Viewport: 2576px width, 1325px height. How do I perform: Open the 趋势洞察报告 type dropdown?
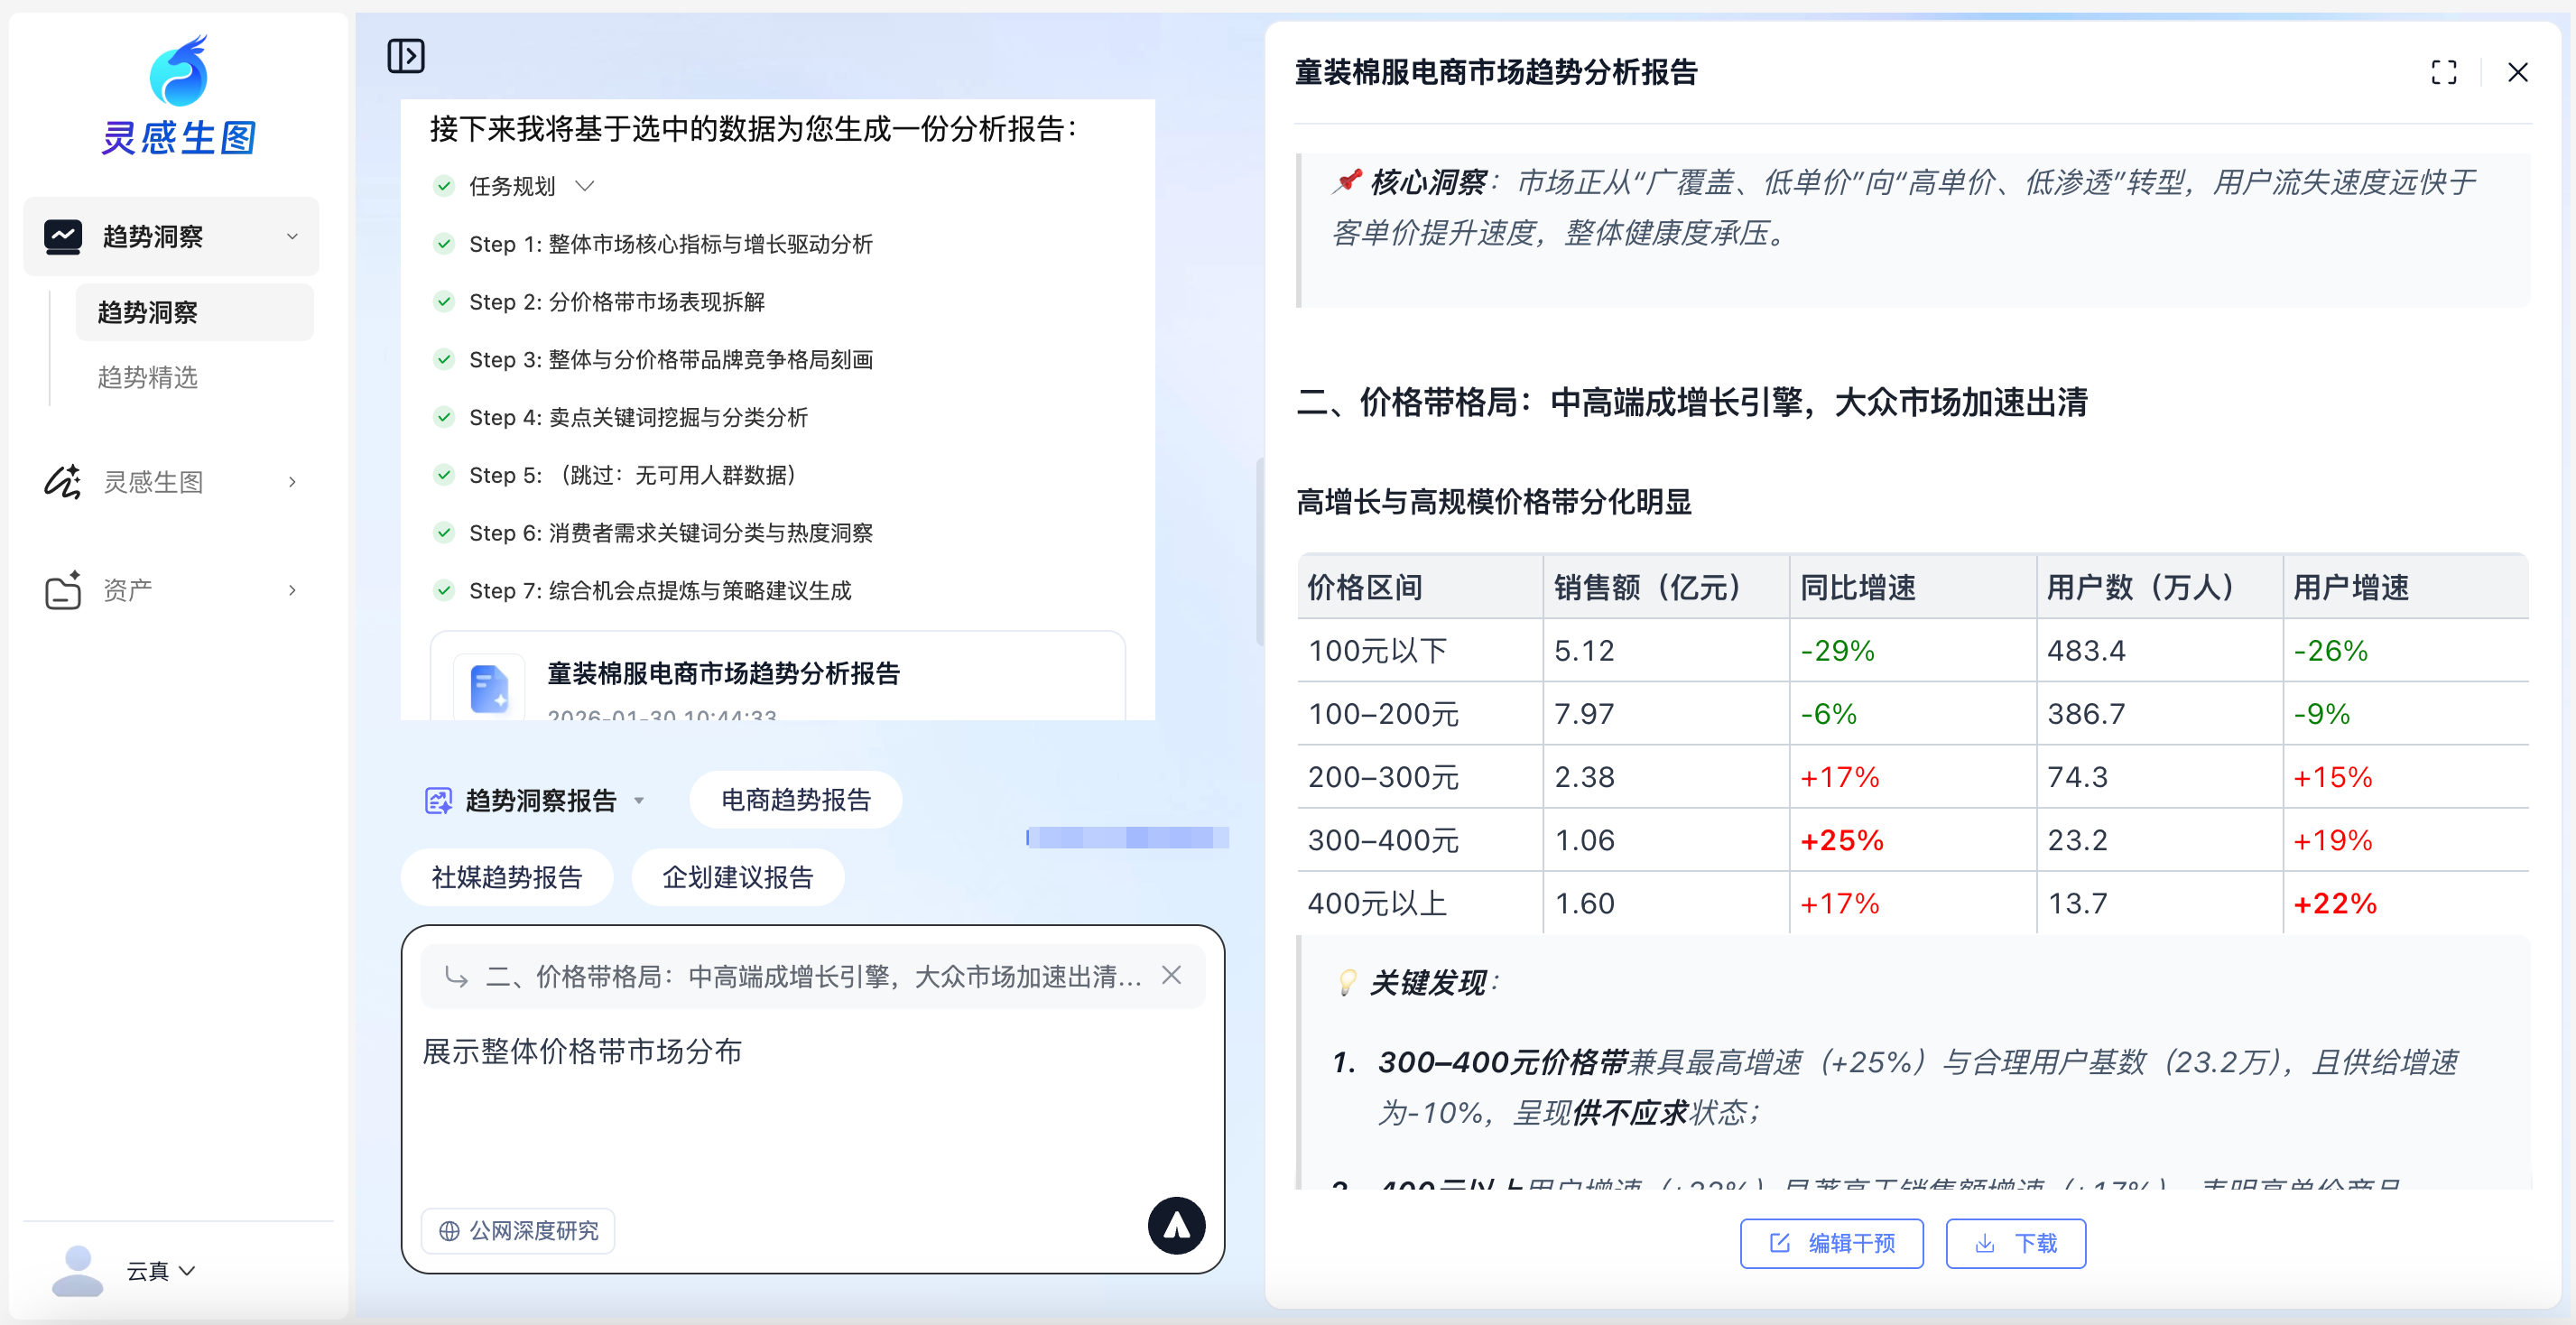638,801
